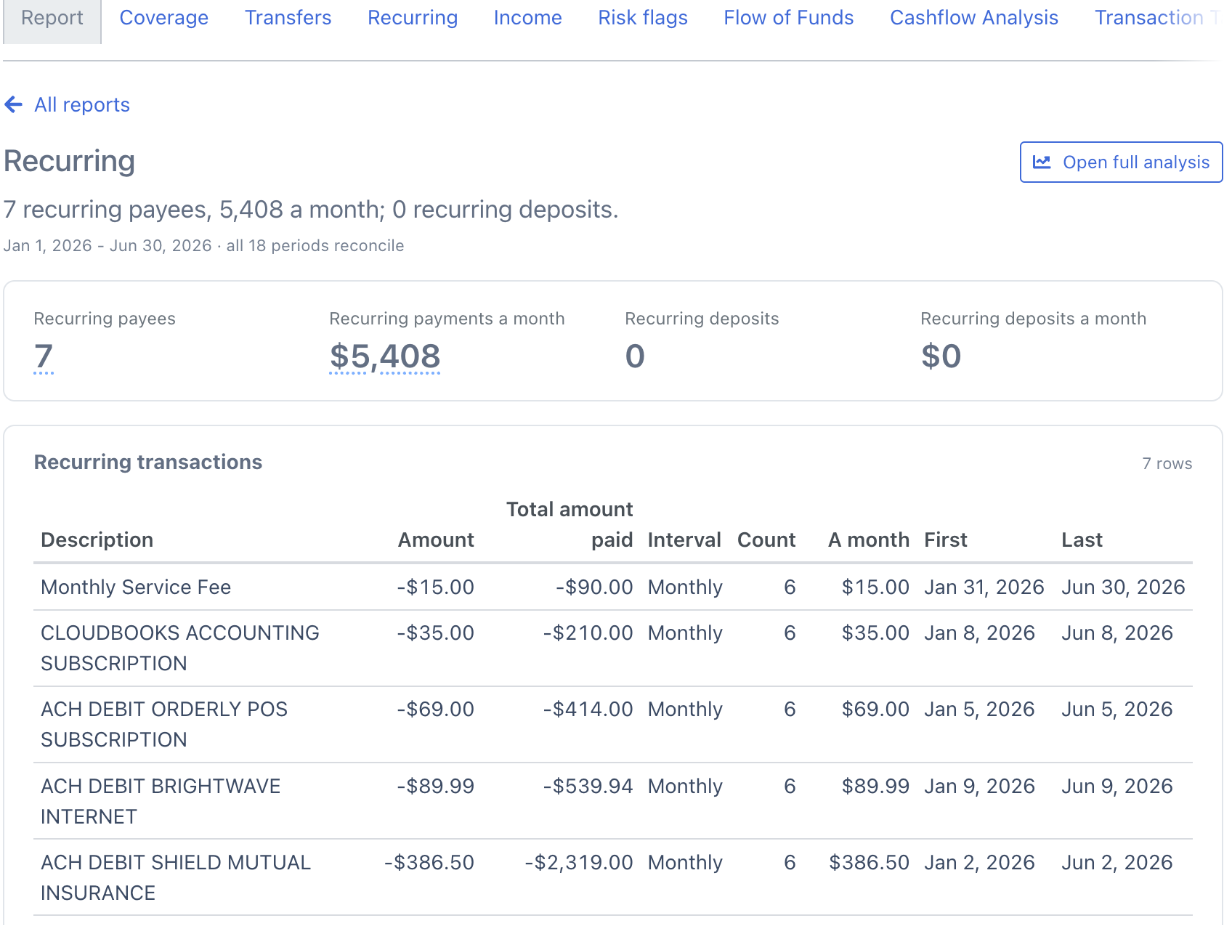Image resolution: width=1232 pixels, height=925 pixels.
Task: Click the date range reconcile subtitle
Action: pyautogui.click(x=204, y=245)
